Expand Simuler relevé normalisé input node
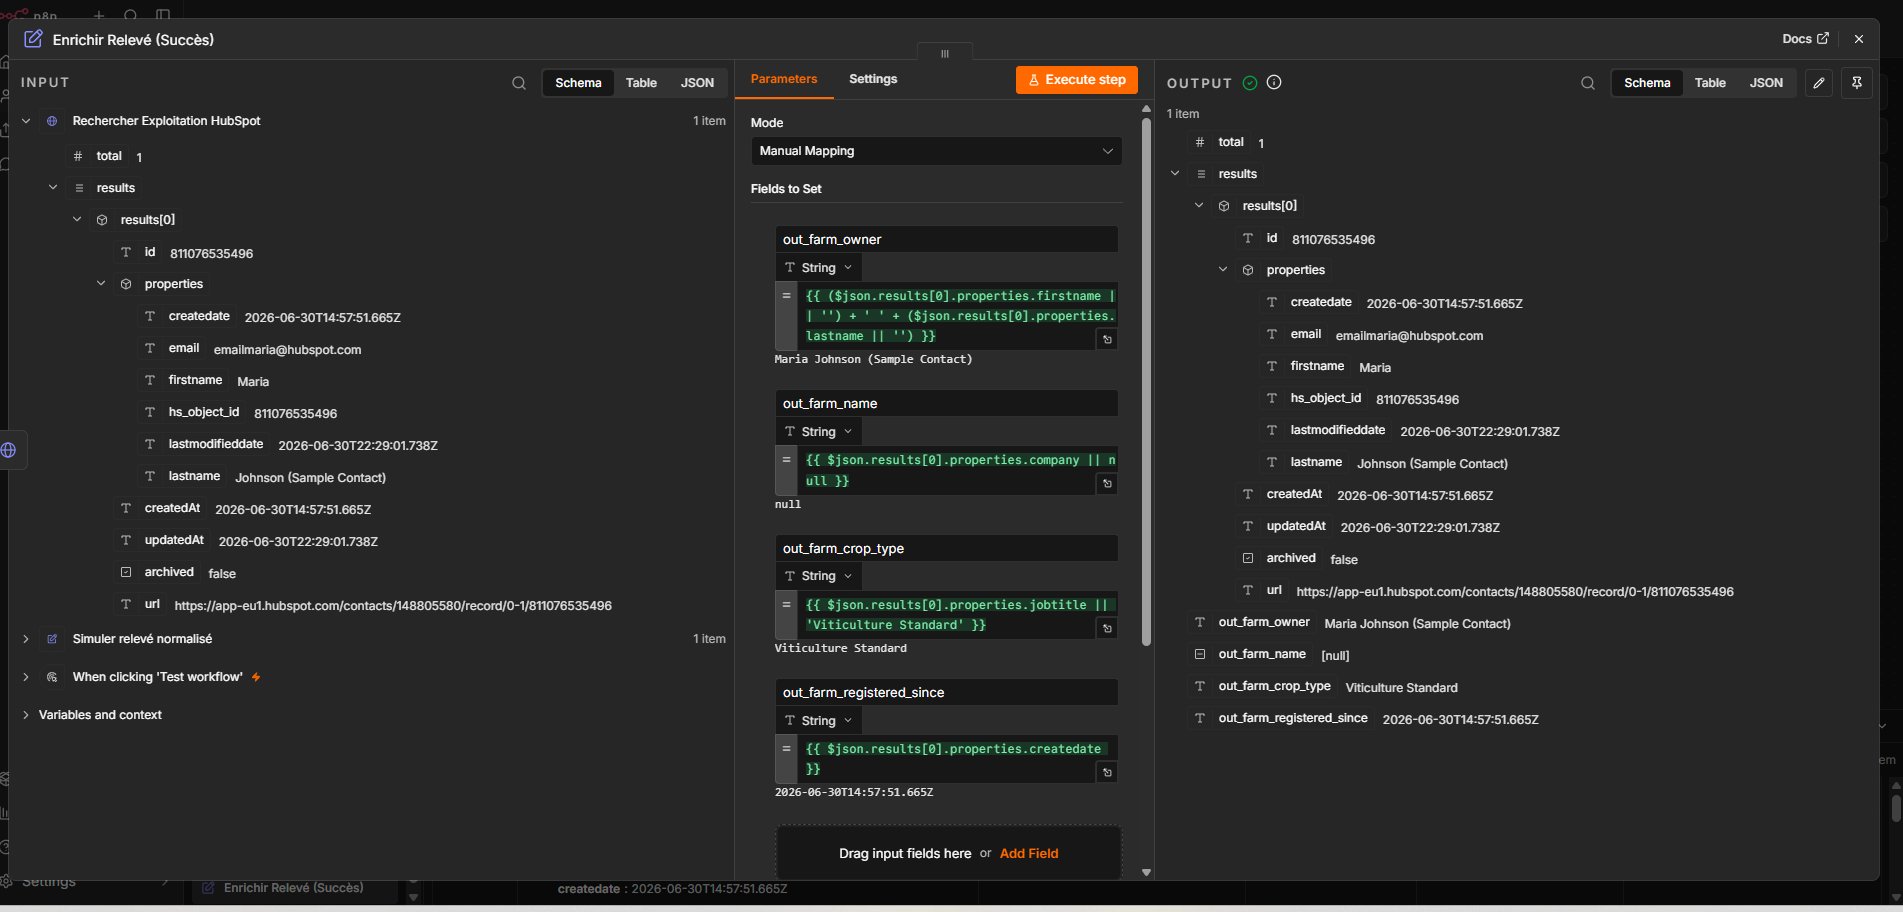The width and height of the screenshot is (1903, 912). [x=26, y=639]
